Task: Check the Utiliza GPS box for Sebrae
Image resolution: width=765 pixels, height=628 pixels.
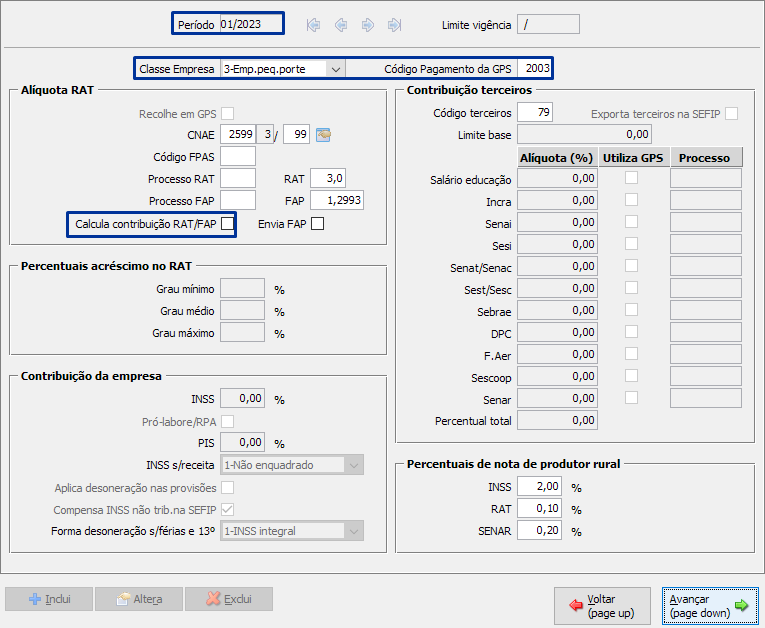Action: coord(631,310)
